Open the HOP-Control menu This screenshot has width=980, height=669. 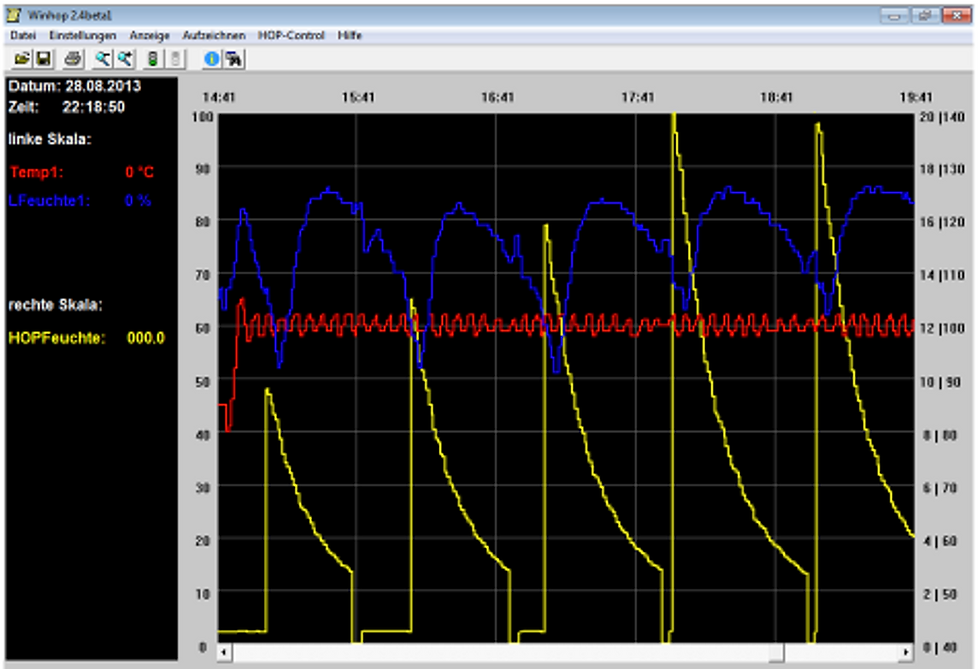[291, 36]
